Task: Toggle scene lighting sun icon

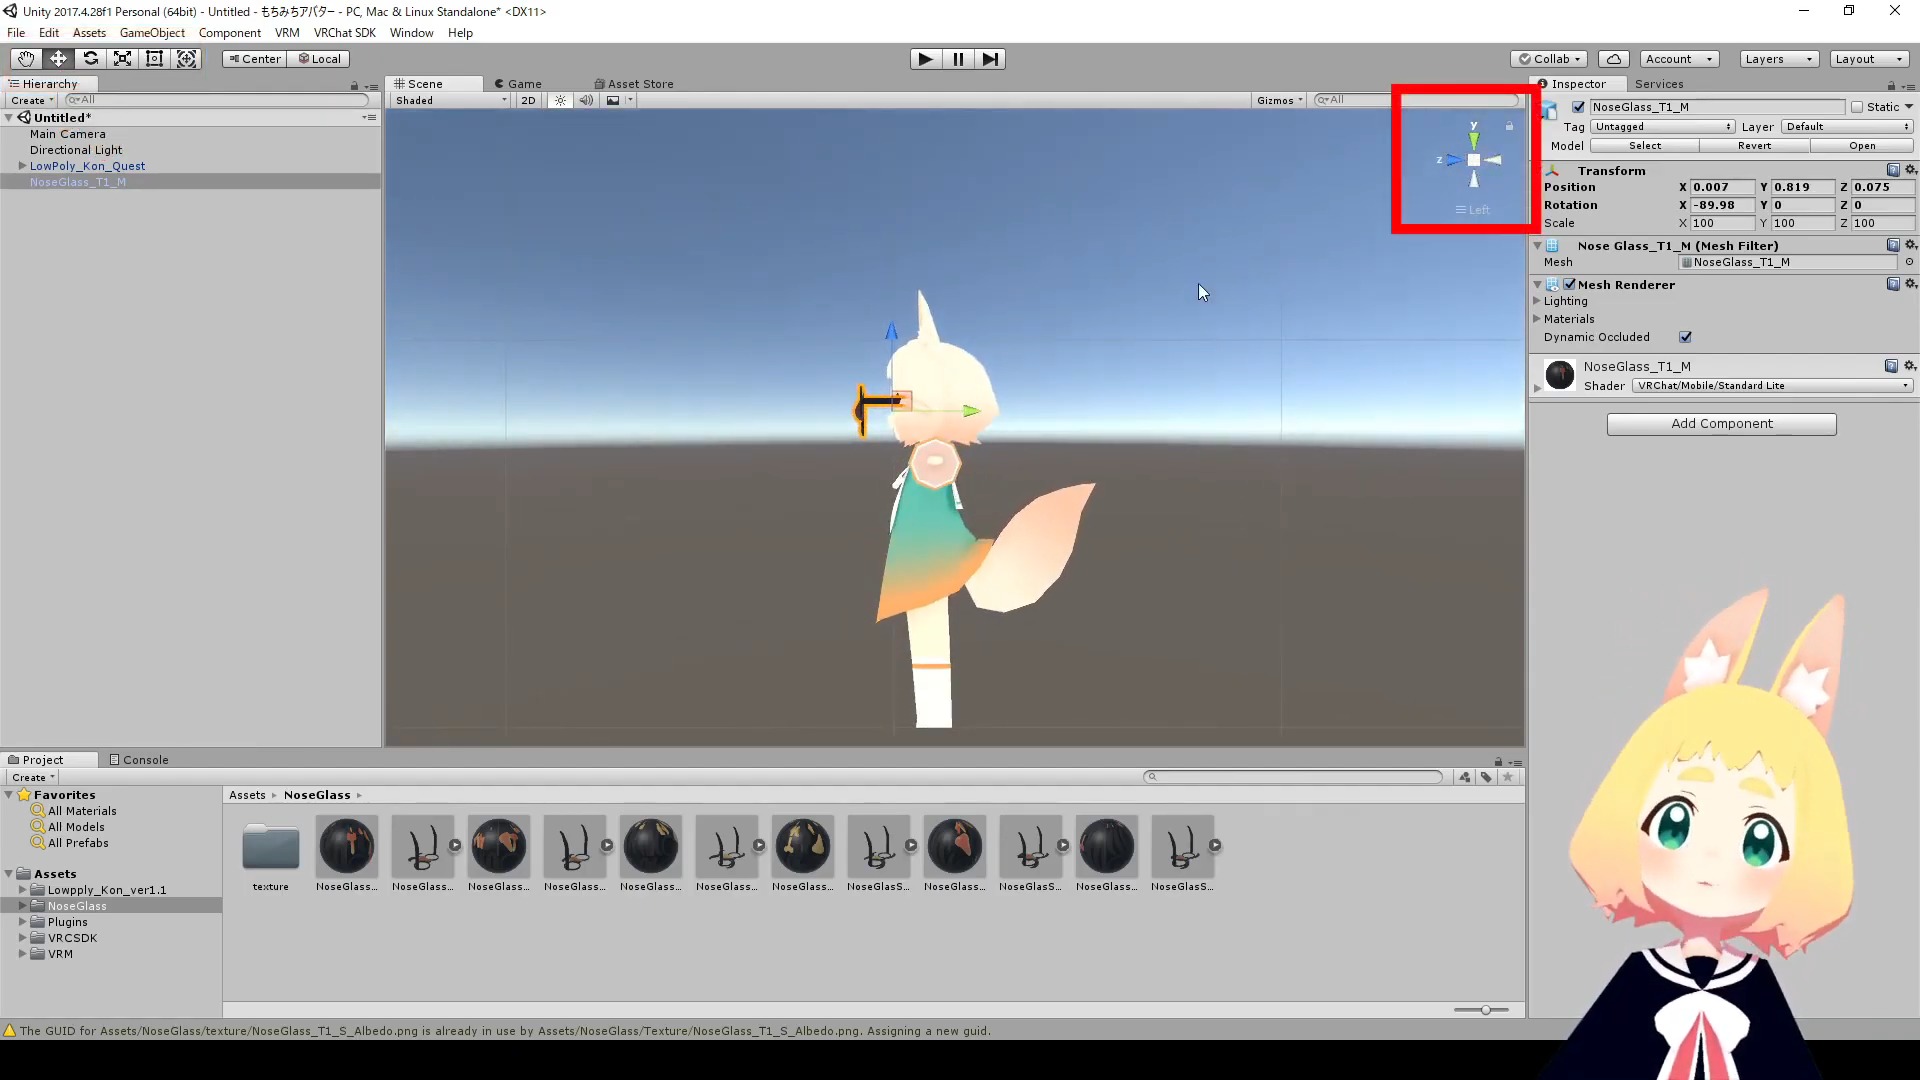Action: pos(560,100)
